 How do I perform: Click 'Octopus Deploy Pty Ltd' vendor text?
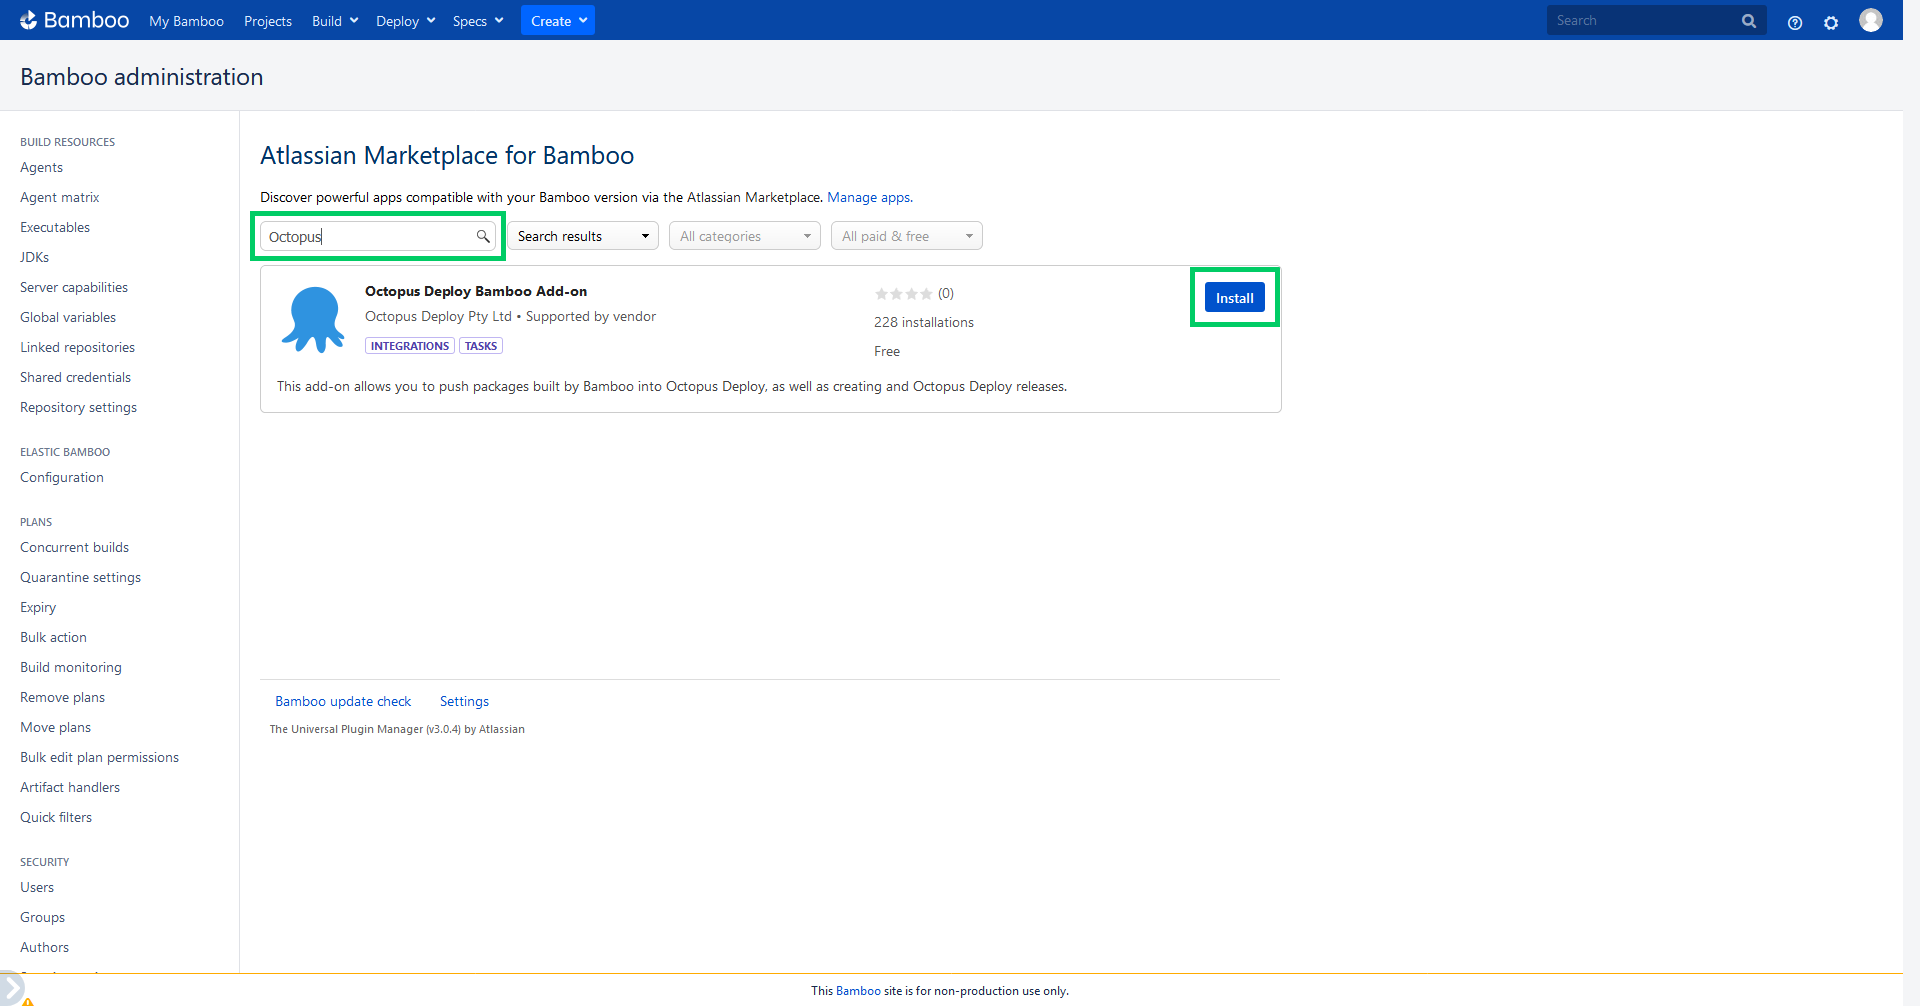click(438, 316)
